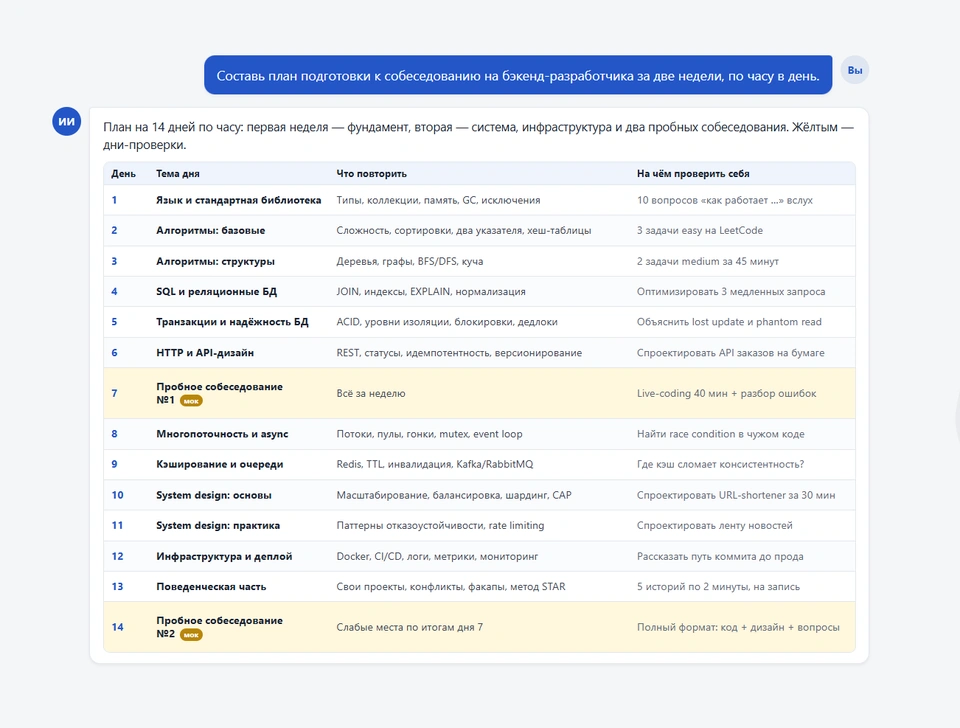Click day number 5 in table

click(x=114, y=321)
